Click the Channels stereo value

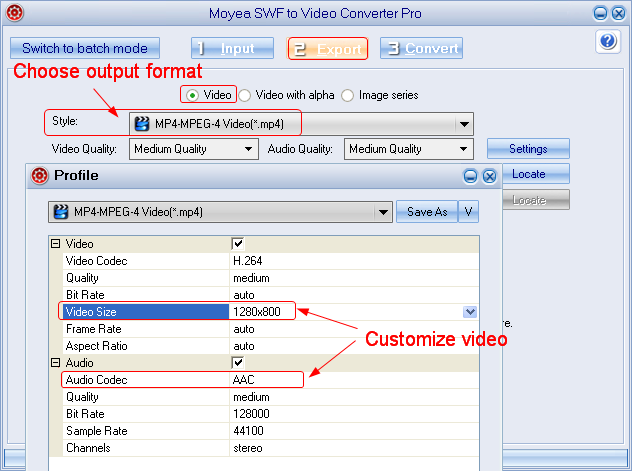click(248, 448)
